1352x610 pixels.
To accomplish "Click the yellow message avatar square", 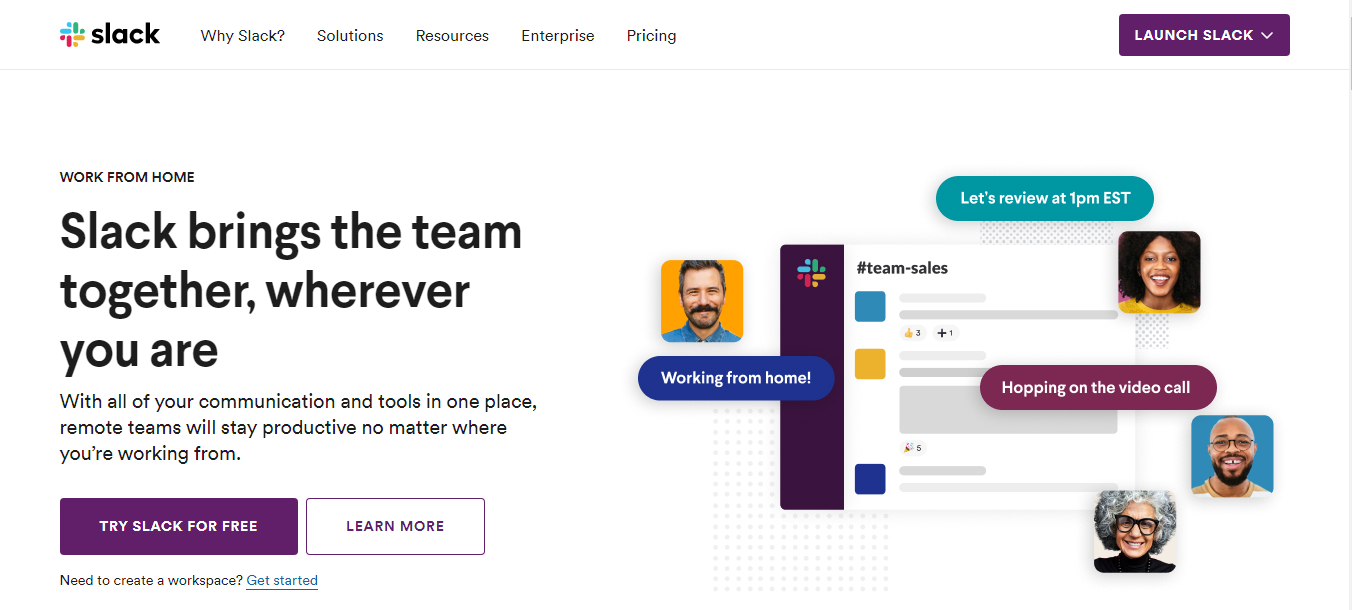I will coord(870,364).
